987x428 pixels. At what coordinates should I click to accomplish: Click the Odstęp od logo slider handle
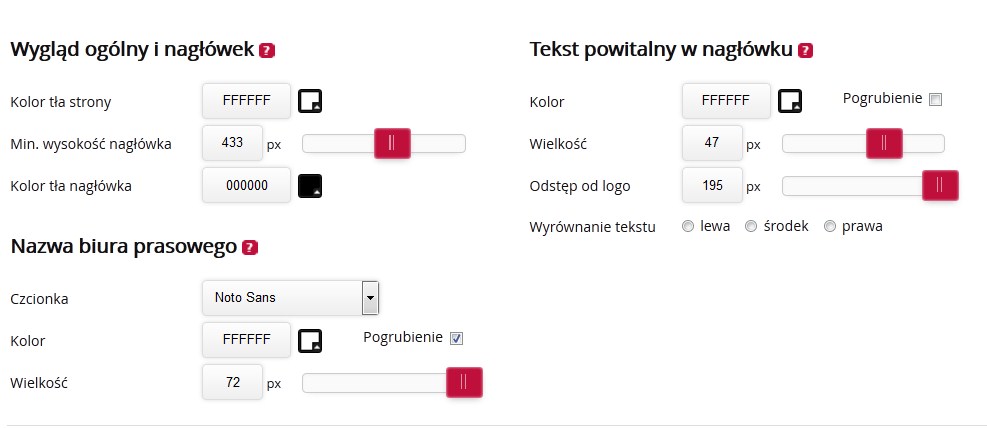coord(940,185)
